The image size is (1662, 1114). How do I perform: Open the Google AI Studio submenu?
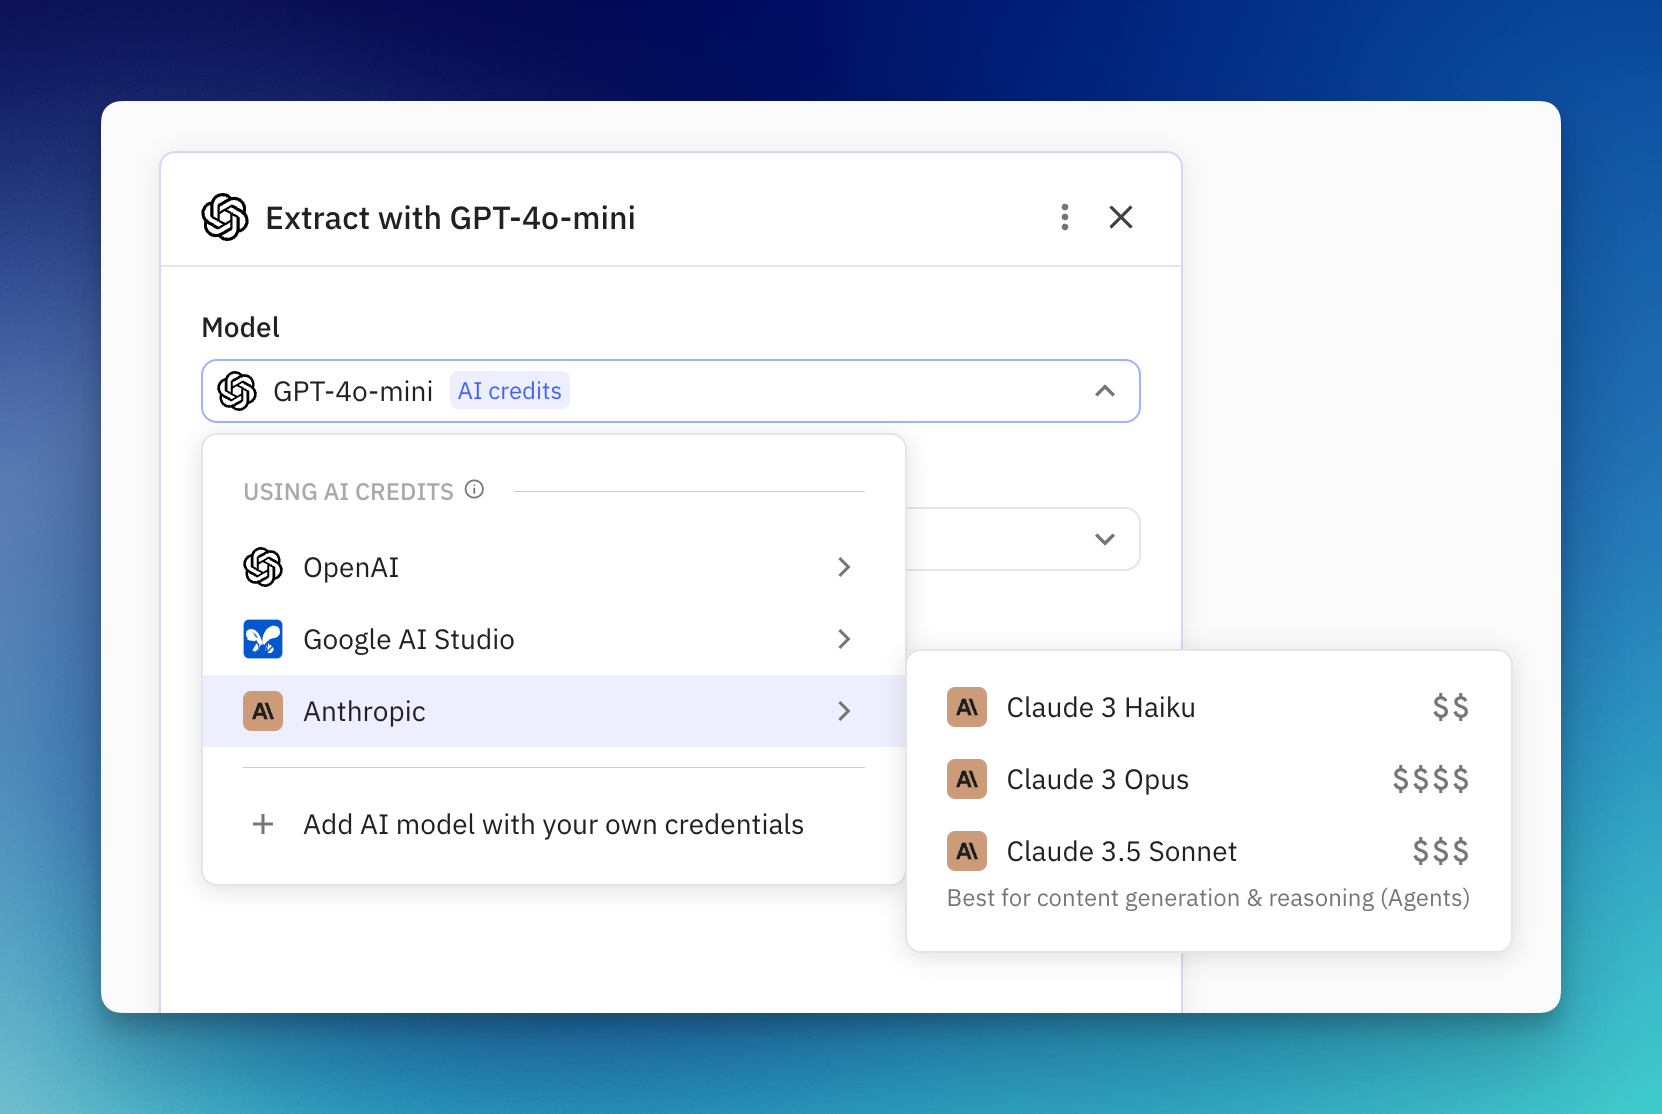tap(553, 639)
